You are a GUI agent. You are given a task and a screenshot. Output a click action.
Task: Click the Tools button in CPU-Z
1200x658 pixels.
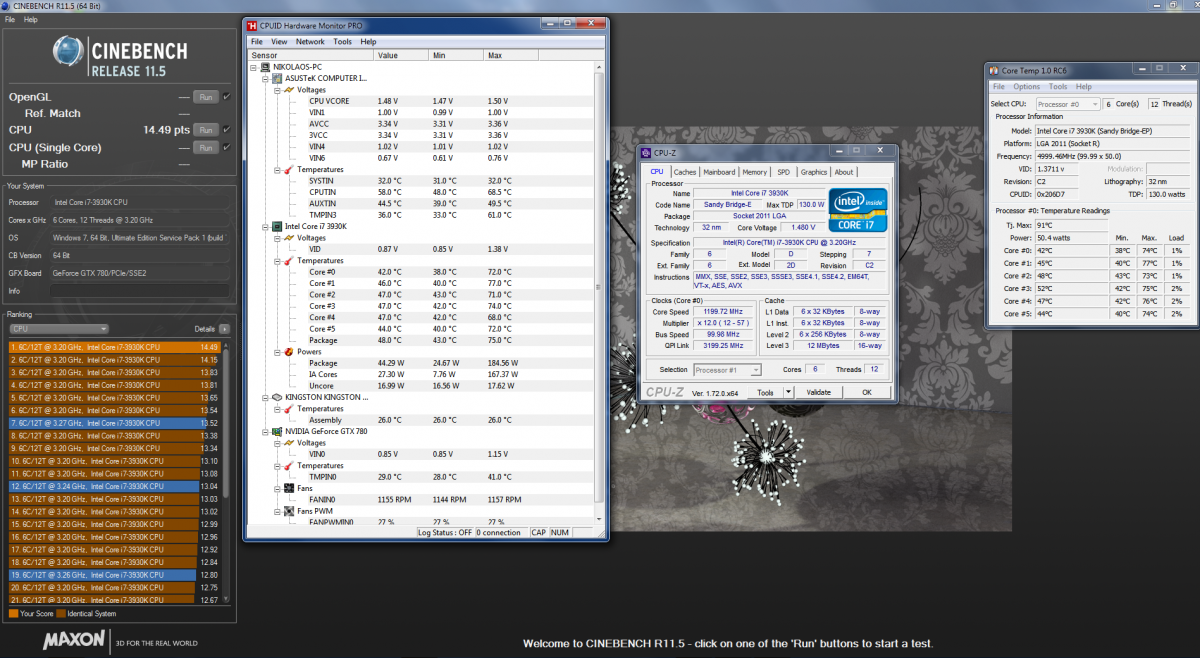[765, 392]
